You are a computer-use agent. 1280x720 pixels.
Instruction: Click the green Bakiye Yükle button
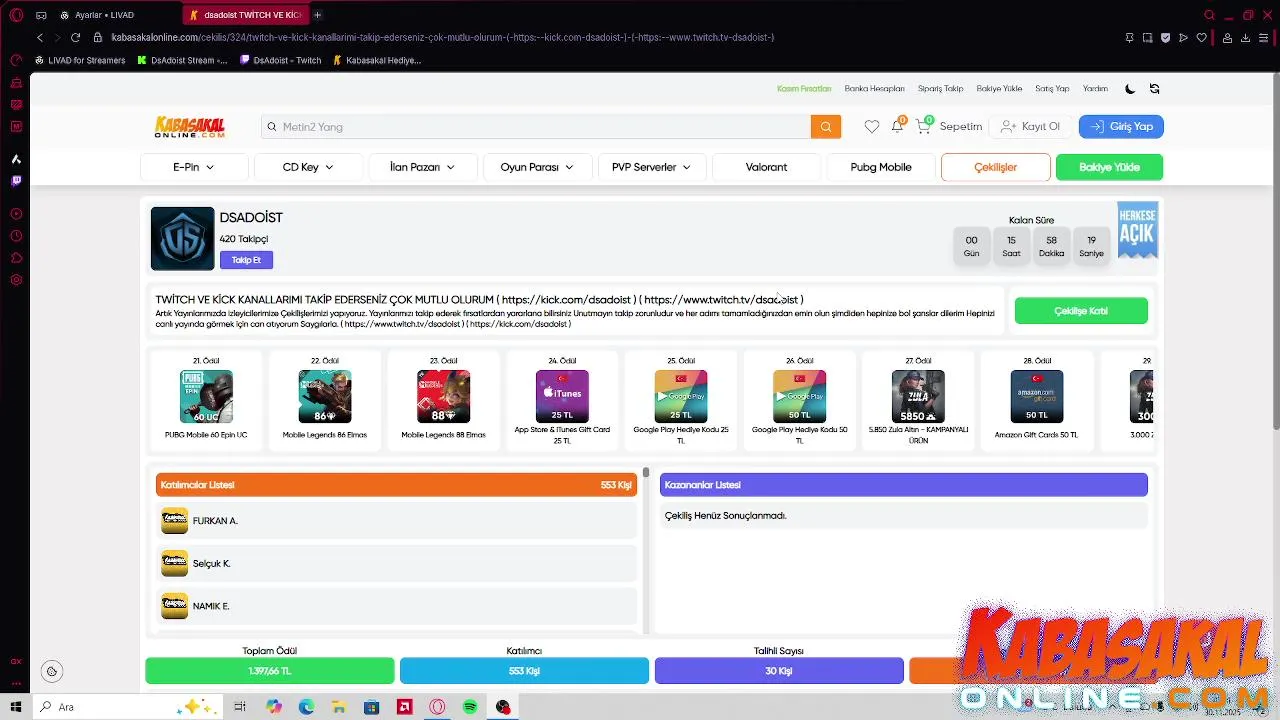(x=1109, y=167)
